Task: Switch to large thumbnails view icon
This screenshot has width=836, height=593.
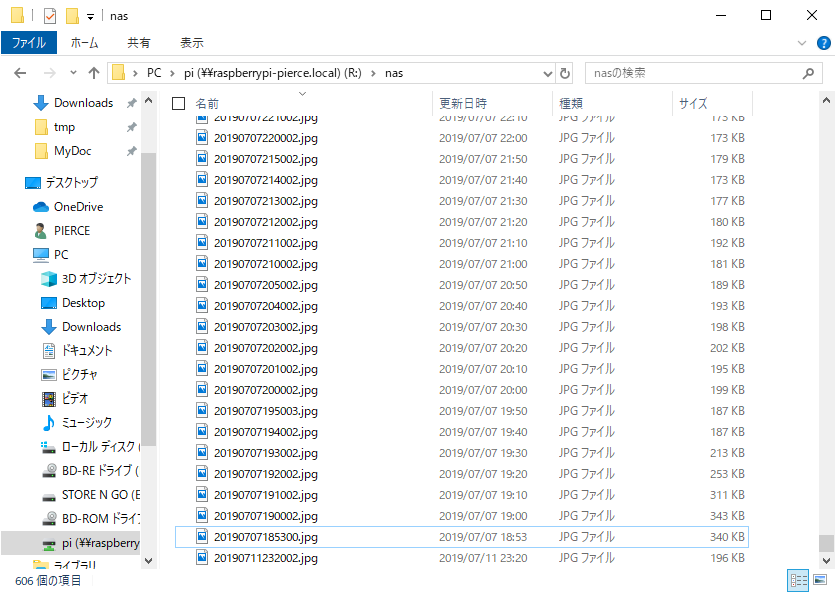Action: [820, 580]
